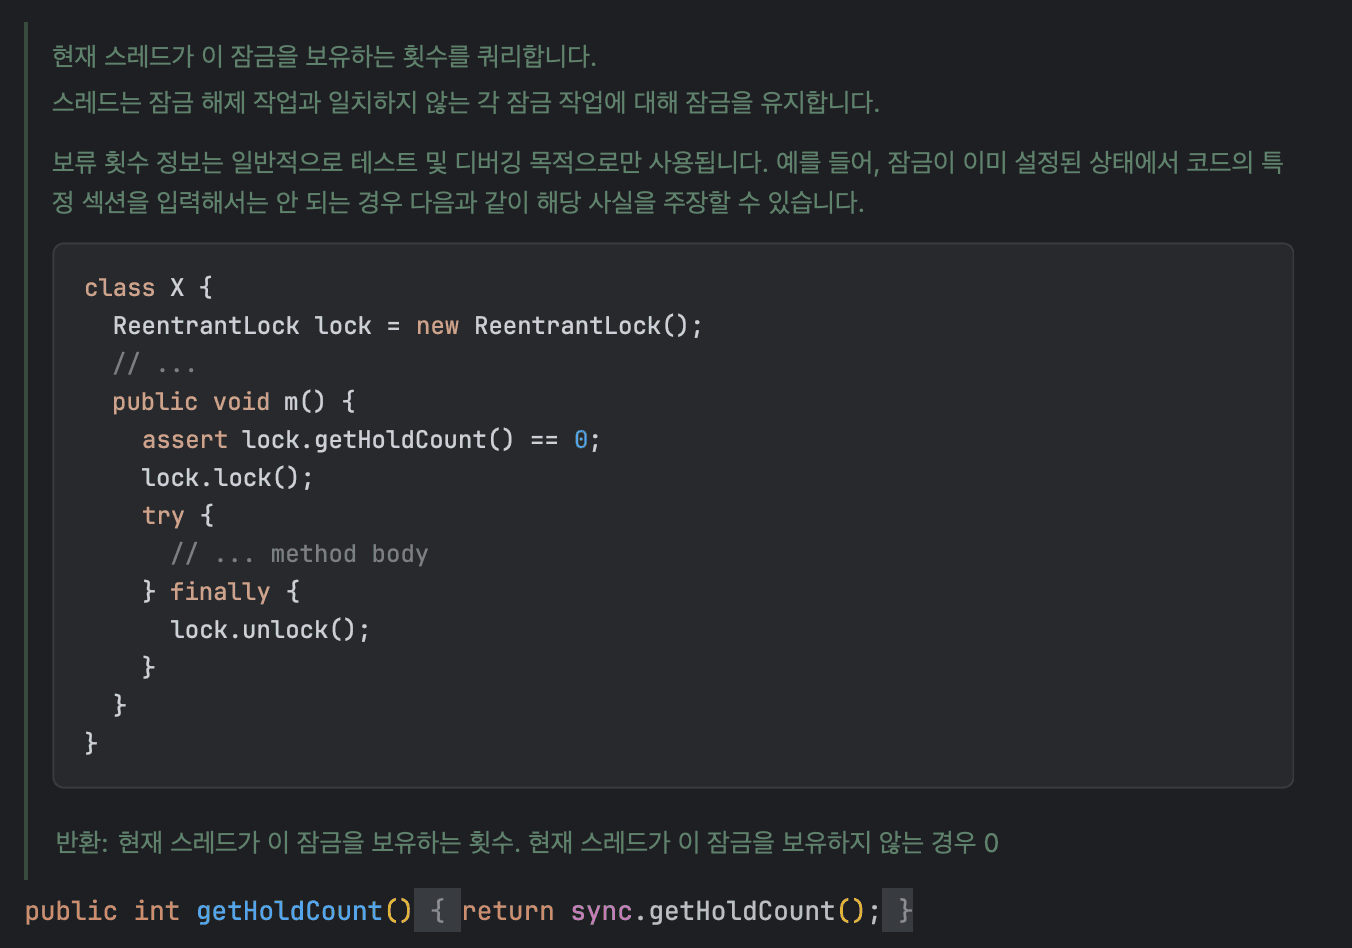
Task: Click the class X declaration in sample
Action: pyautogui.click(x=147, y=288)
